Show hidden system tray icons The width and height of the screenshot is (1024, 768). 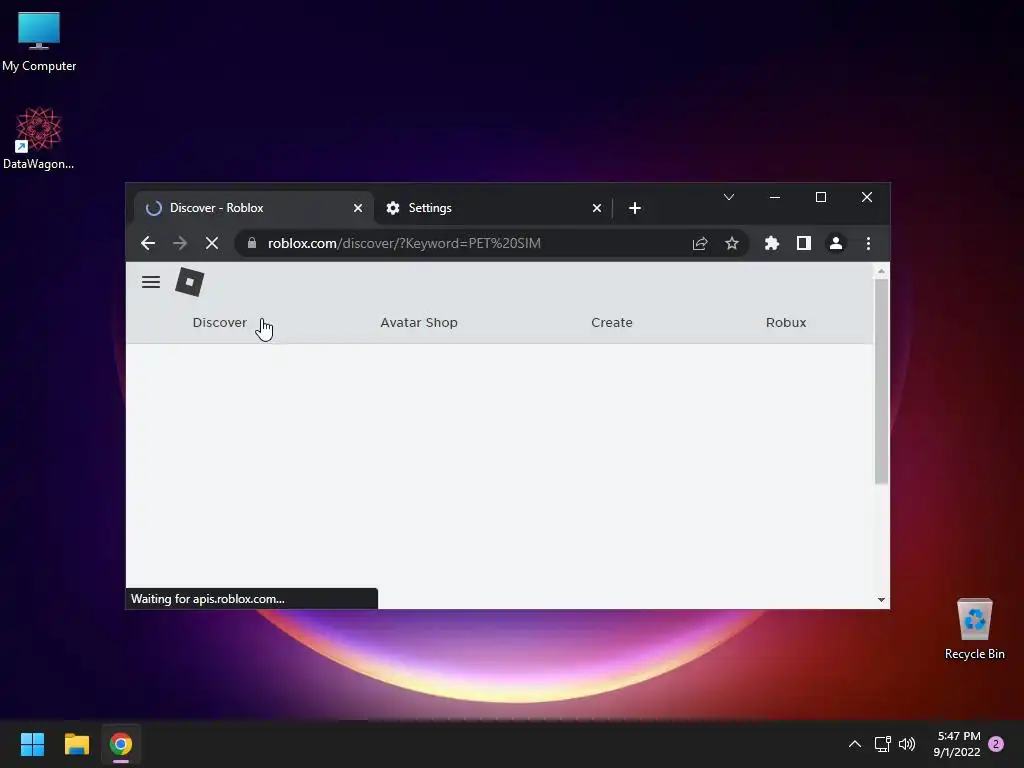(855, 744)
